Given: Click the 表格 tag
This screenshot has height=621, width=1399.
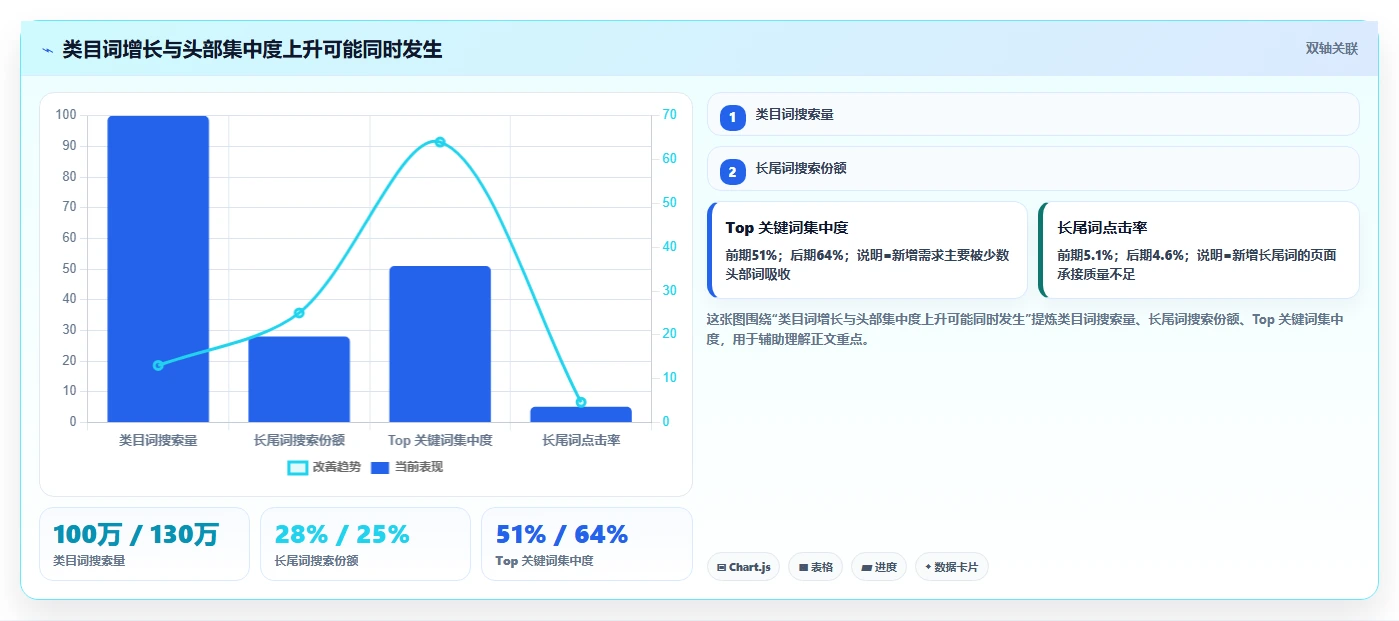Looking at the screenshot, I should pyautogui.click(x=816, y=567).
